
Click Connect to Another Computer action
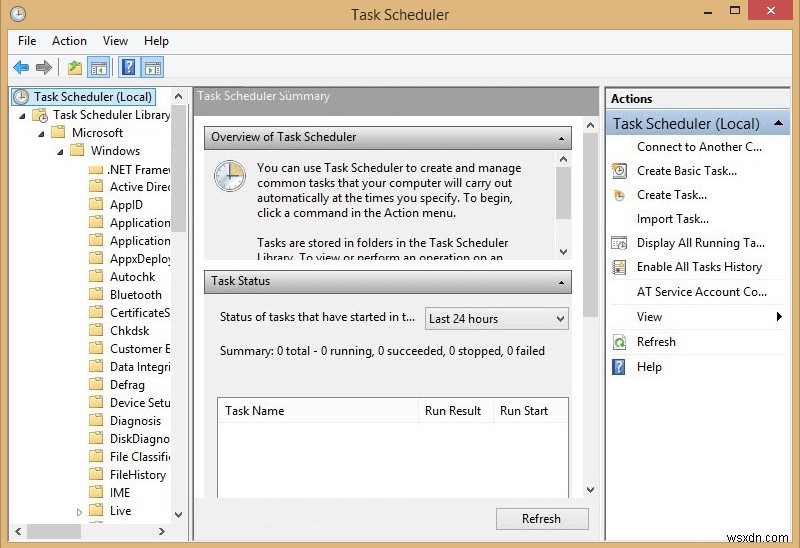[x=699, y=147]
